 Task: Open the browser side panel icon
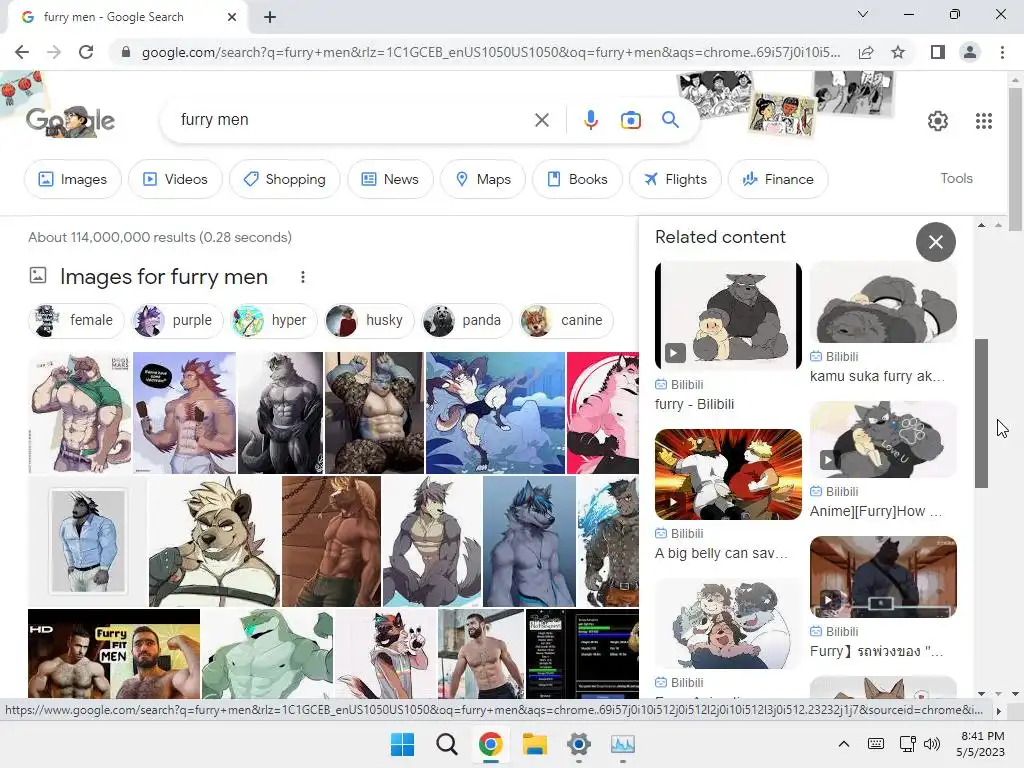[x=938, y=52]
